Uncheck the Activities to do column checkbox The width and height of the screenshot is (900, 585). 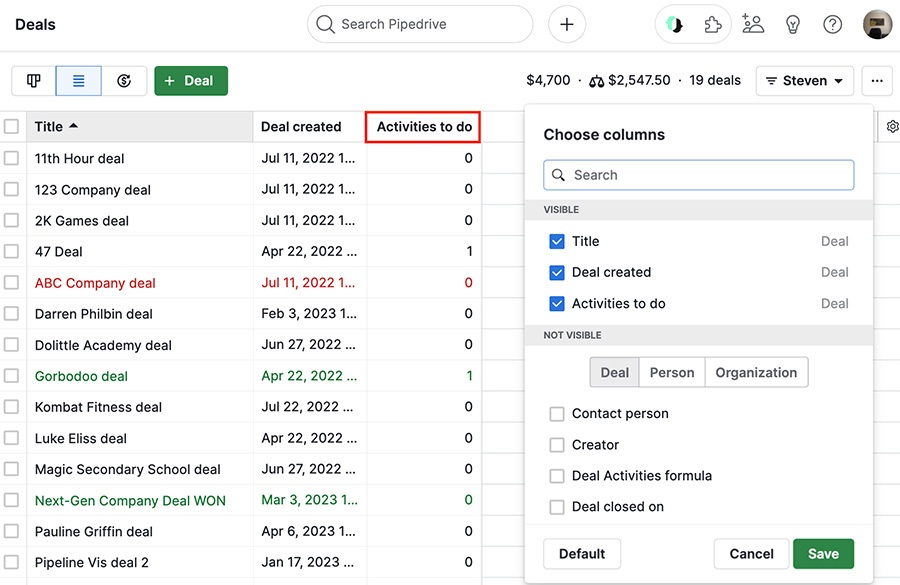coord(557,304)
